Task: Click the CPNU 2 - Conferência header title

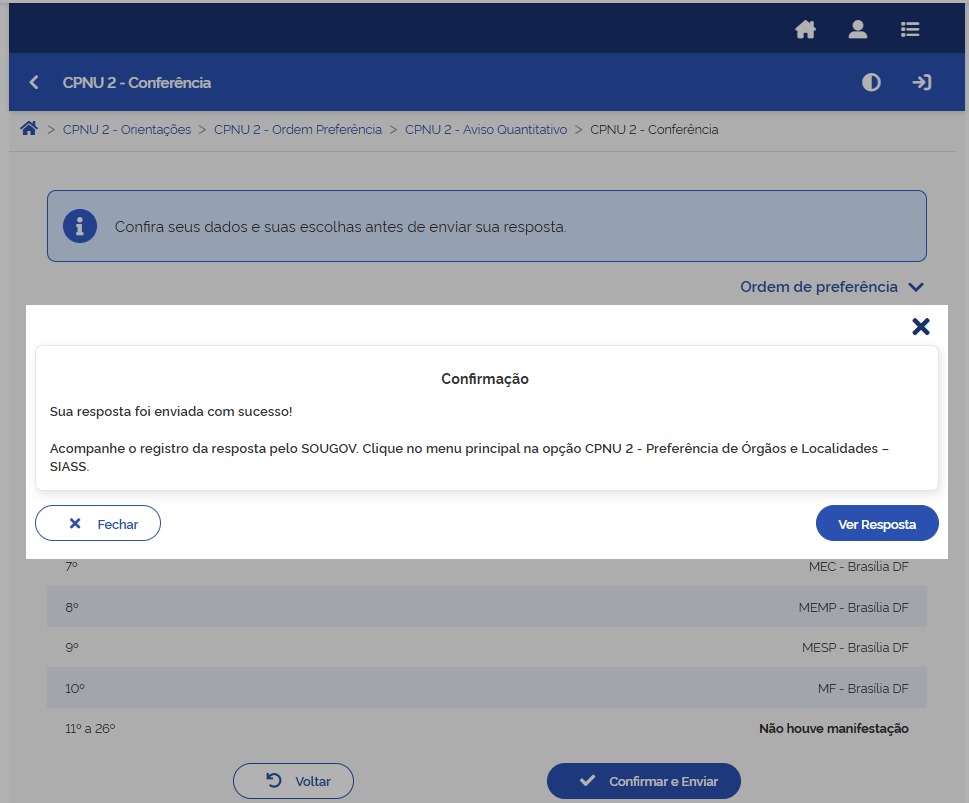Action: [x=137, y=82]
